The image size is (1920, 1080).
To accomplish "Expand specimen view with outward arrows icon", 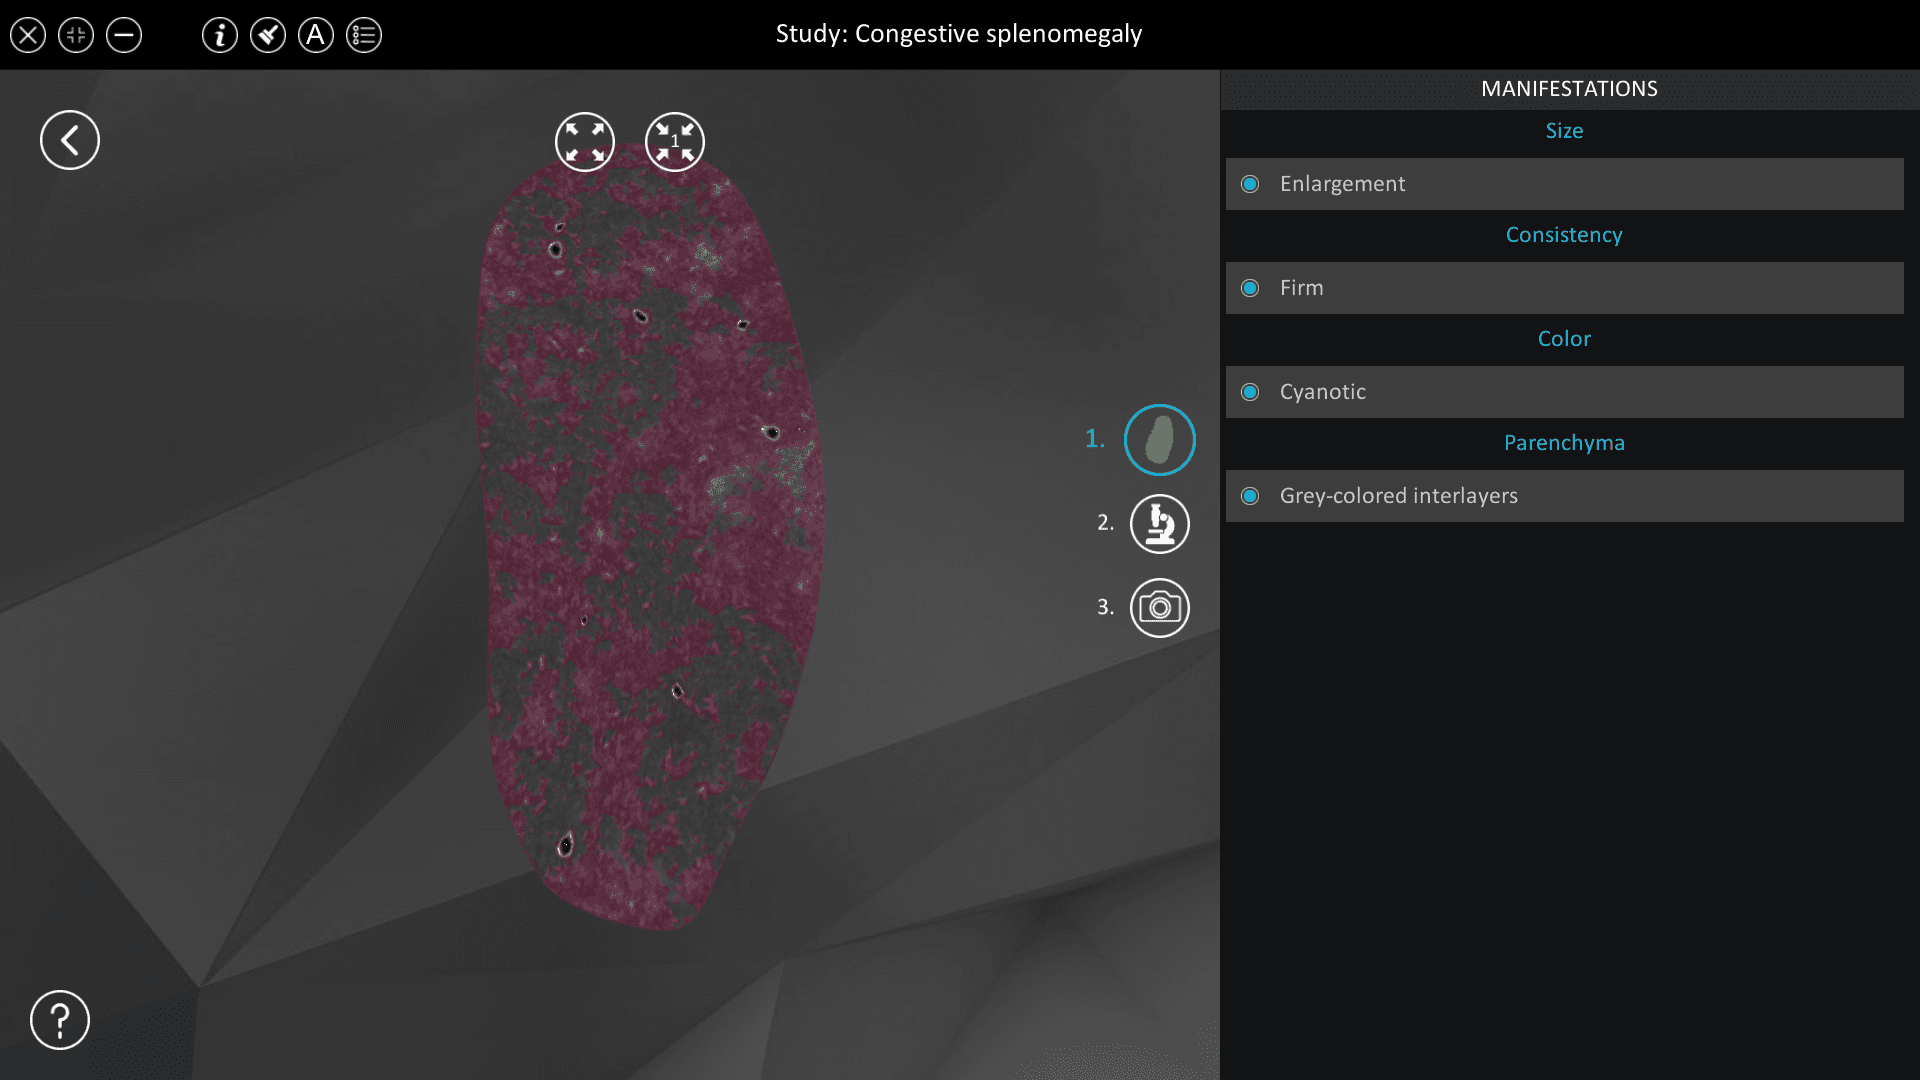I will tap(585, 142).
